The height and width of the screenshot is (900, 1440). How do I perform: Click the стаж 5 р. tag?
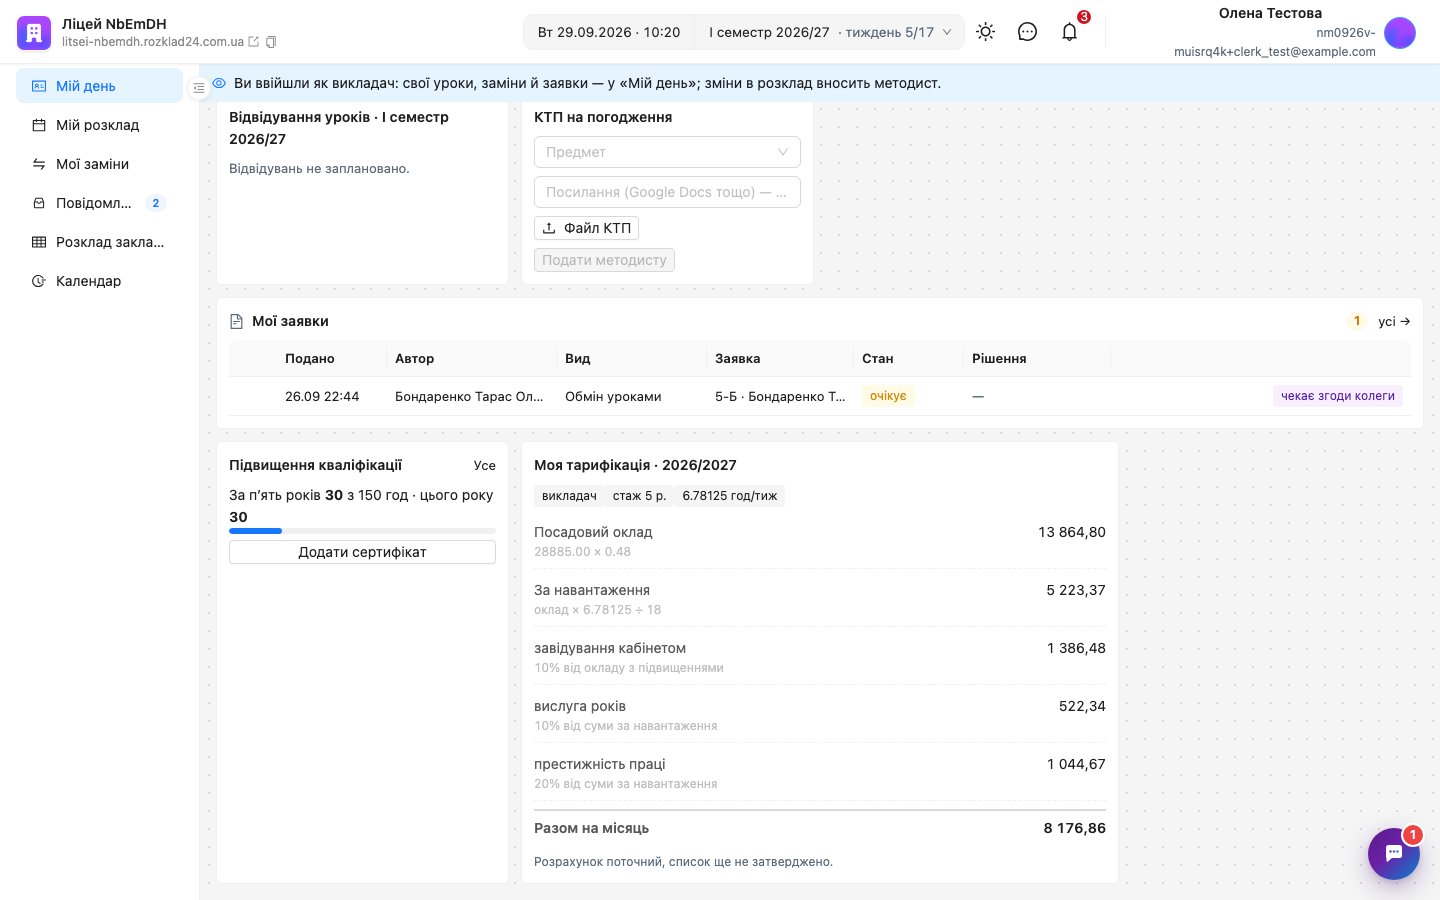pos(640,496)
